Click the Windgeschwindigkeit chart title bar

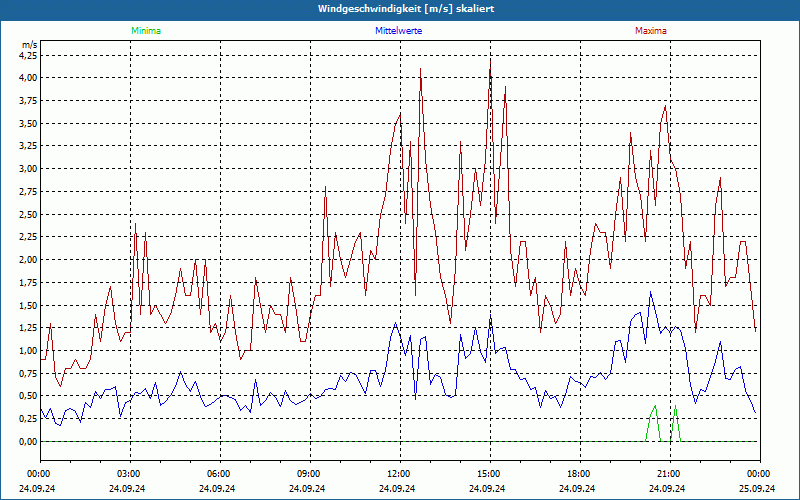click(x=400, y=9)
